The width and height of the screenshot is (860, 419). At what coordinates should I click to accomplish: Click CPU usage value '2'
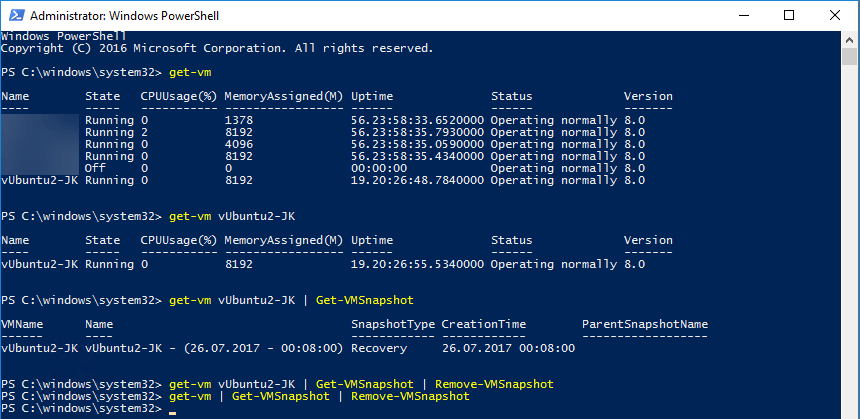pos(144,132)
